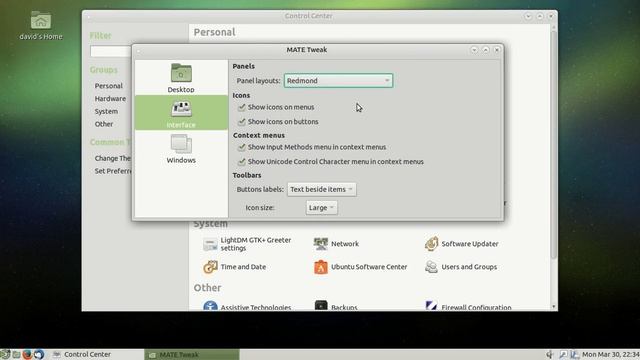Open the Icon size Large dropdown

pyautogui.click(x=322, y=208)
